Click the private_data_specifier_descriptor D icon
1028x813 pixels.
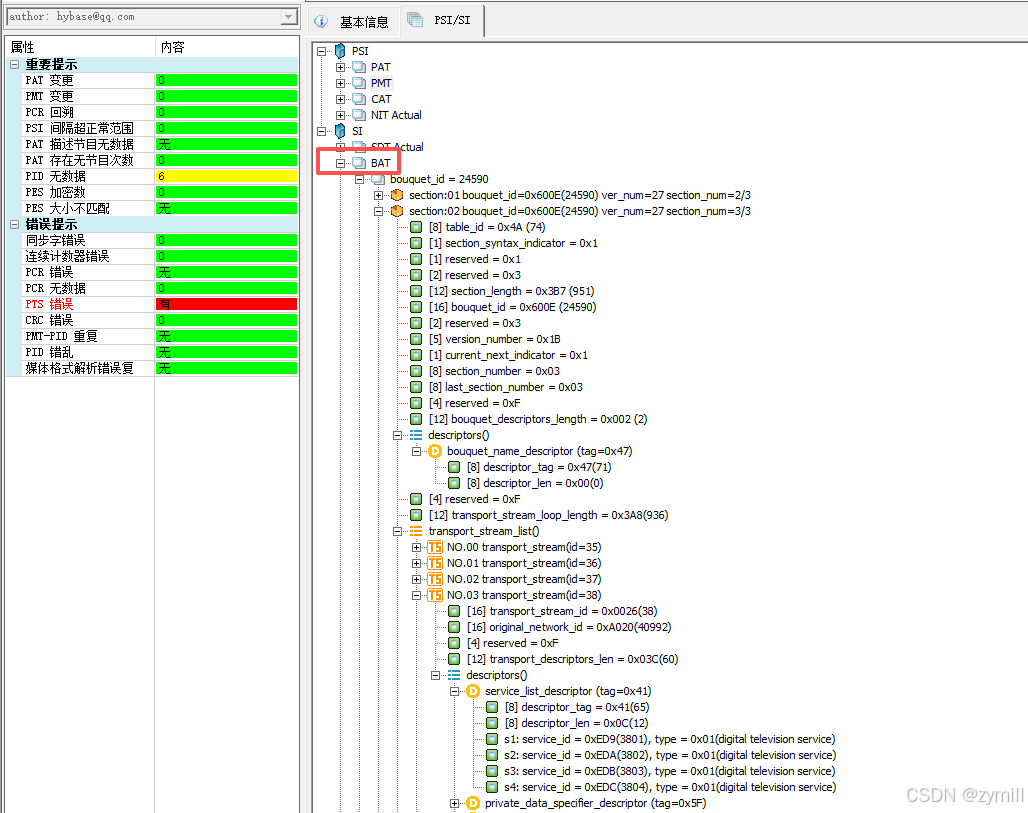pos(473,803)
